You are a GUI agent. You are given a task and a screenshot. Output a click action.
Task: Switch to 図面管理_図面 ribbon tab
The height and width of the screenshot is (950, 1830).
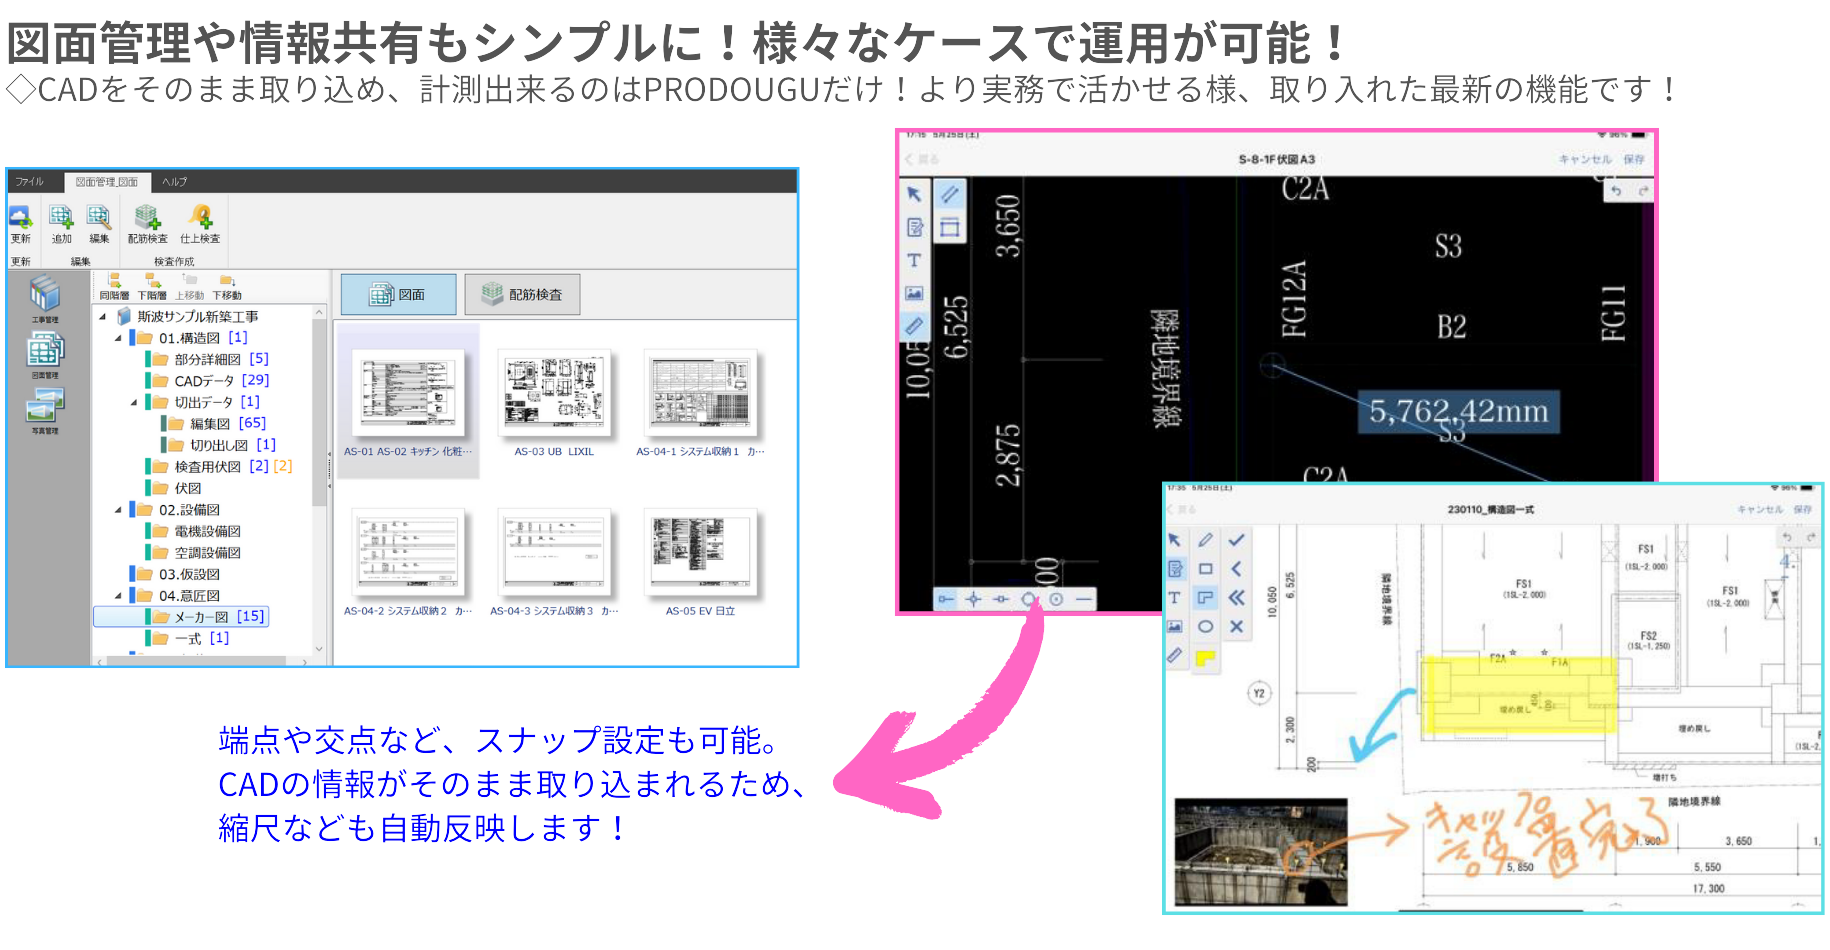(x=107, y=182)
